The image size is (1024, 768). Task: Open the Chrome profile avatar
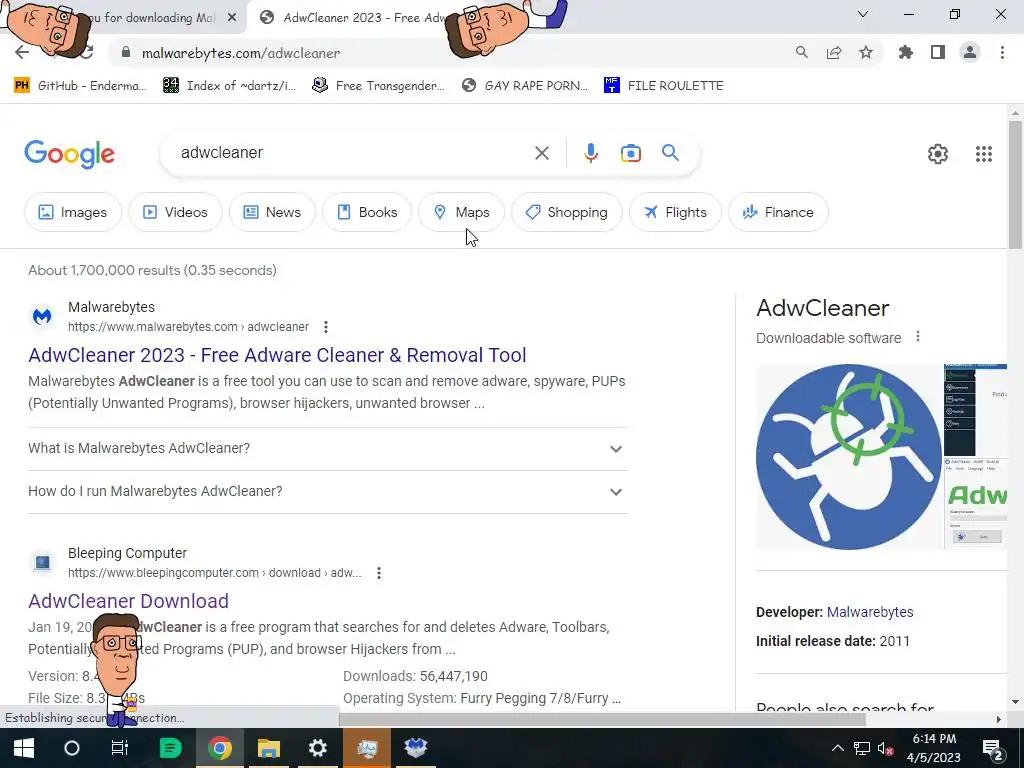coord(970,53)
